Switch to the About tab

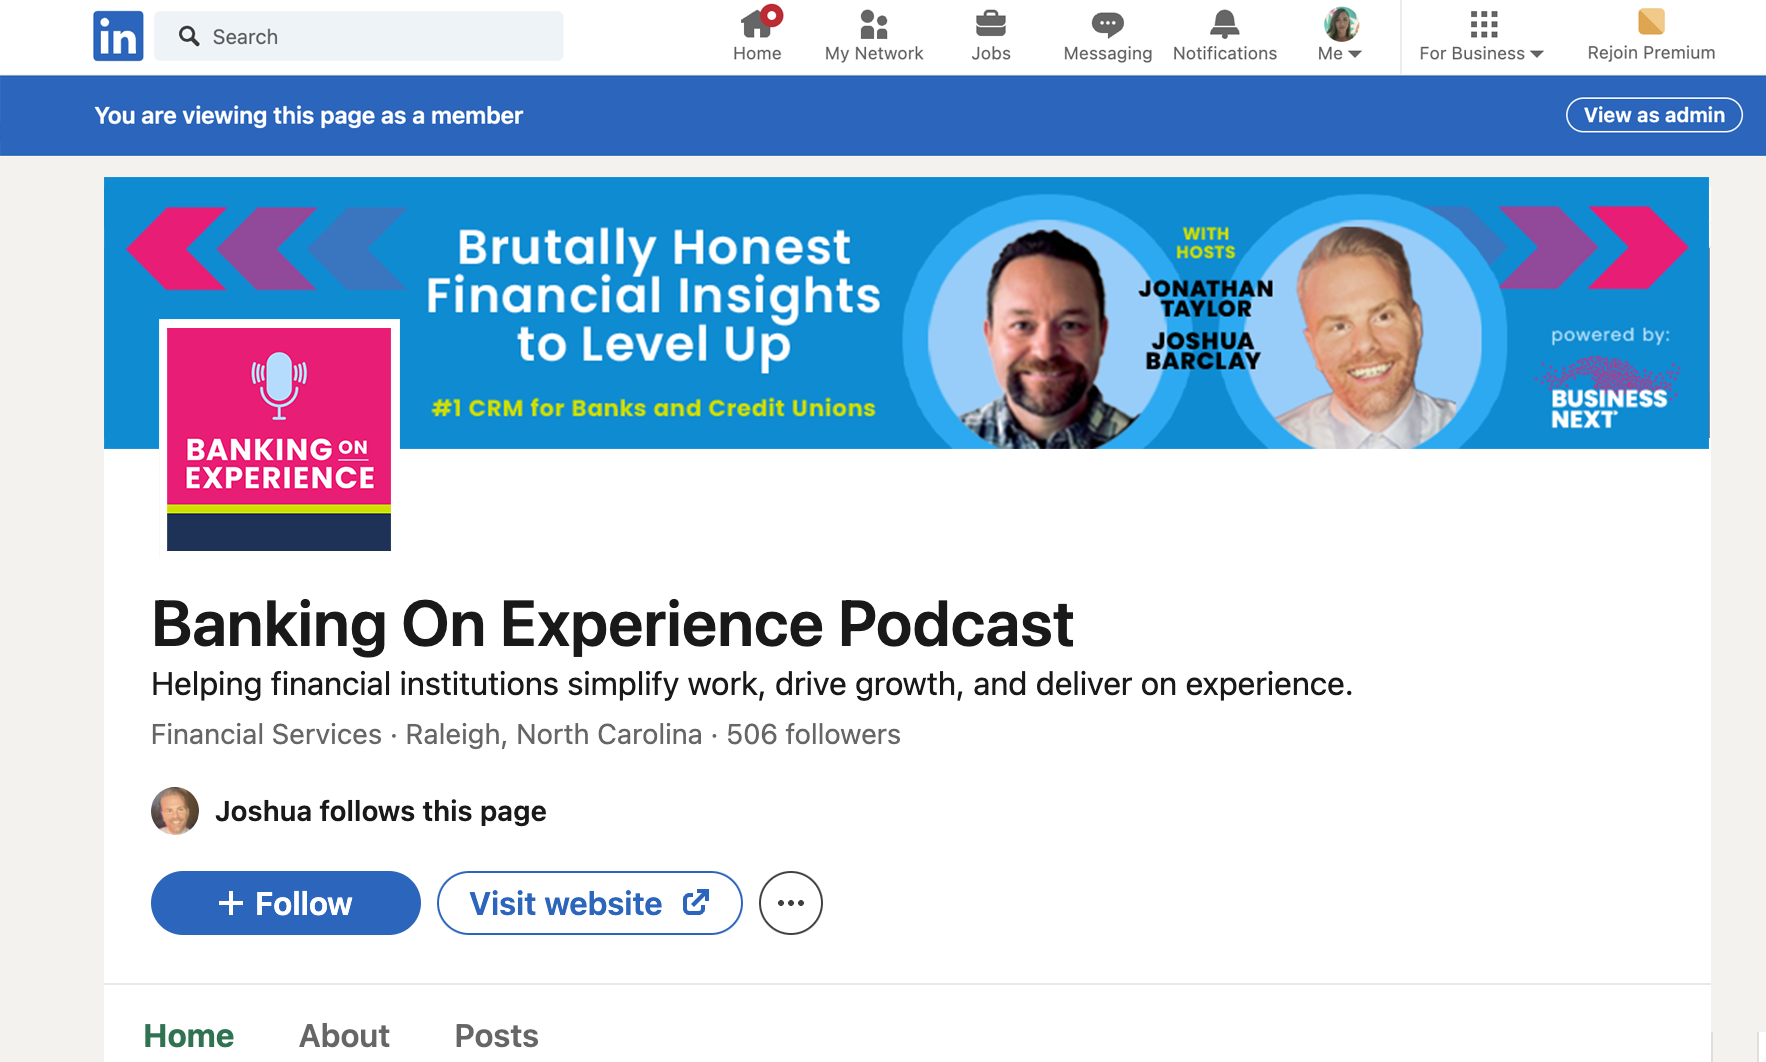point(344,1036)
